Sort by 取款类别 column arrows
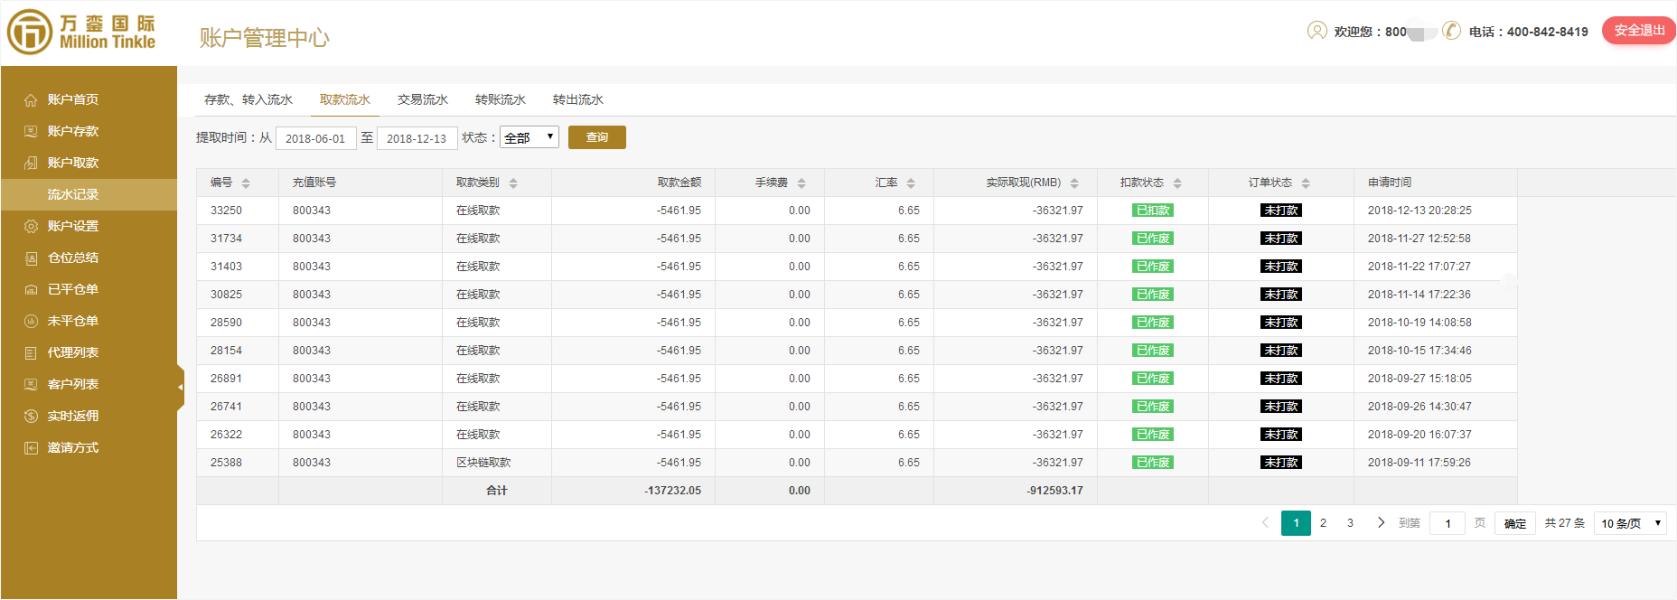The height and width of the screenshot is (600, 1677). pos(513,184)
